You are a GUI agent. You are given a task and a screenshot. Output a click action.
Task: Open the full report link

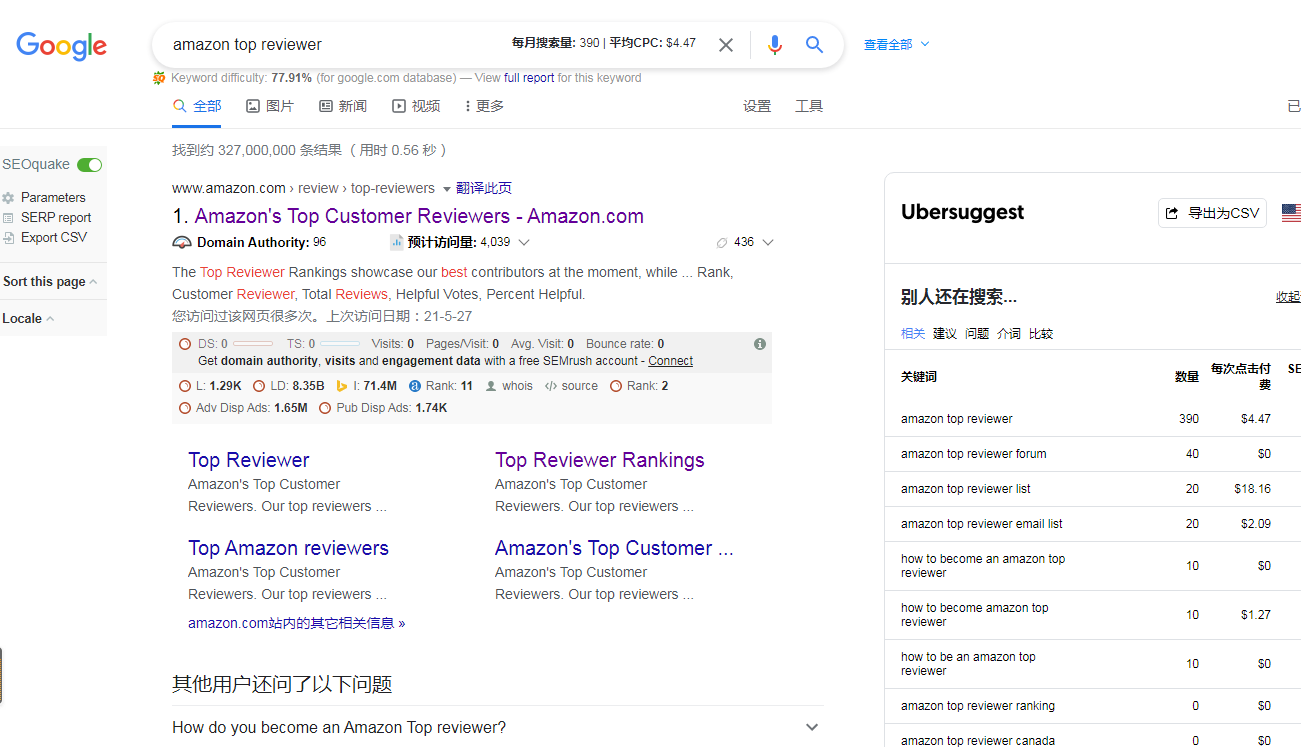[x=529, y=78]
